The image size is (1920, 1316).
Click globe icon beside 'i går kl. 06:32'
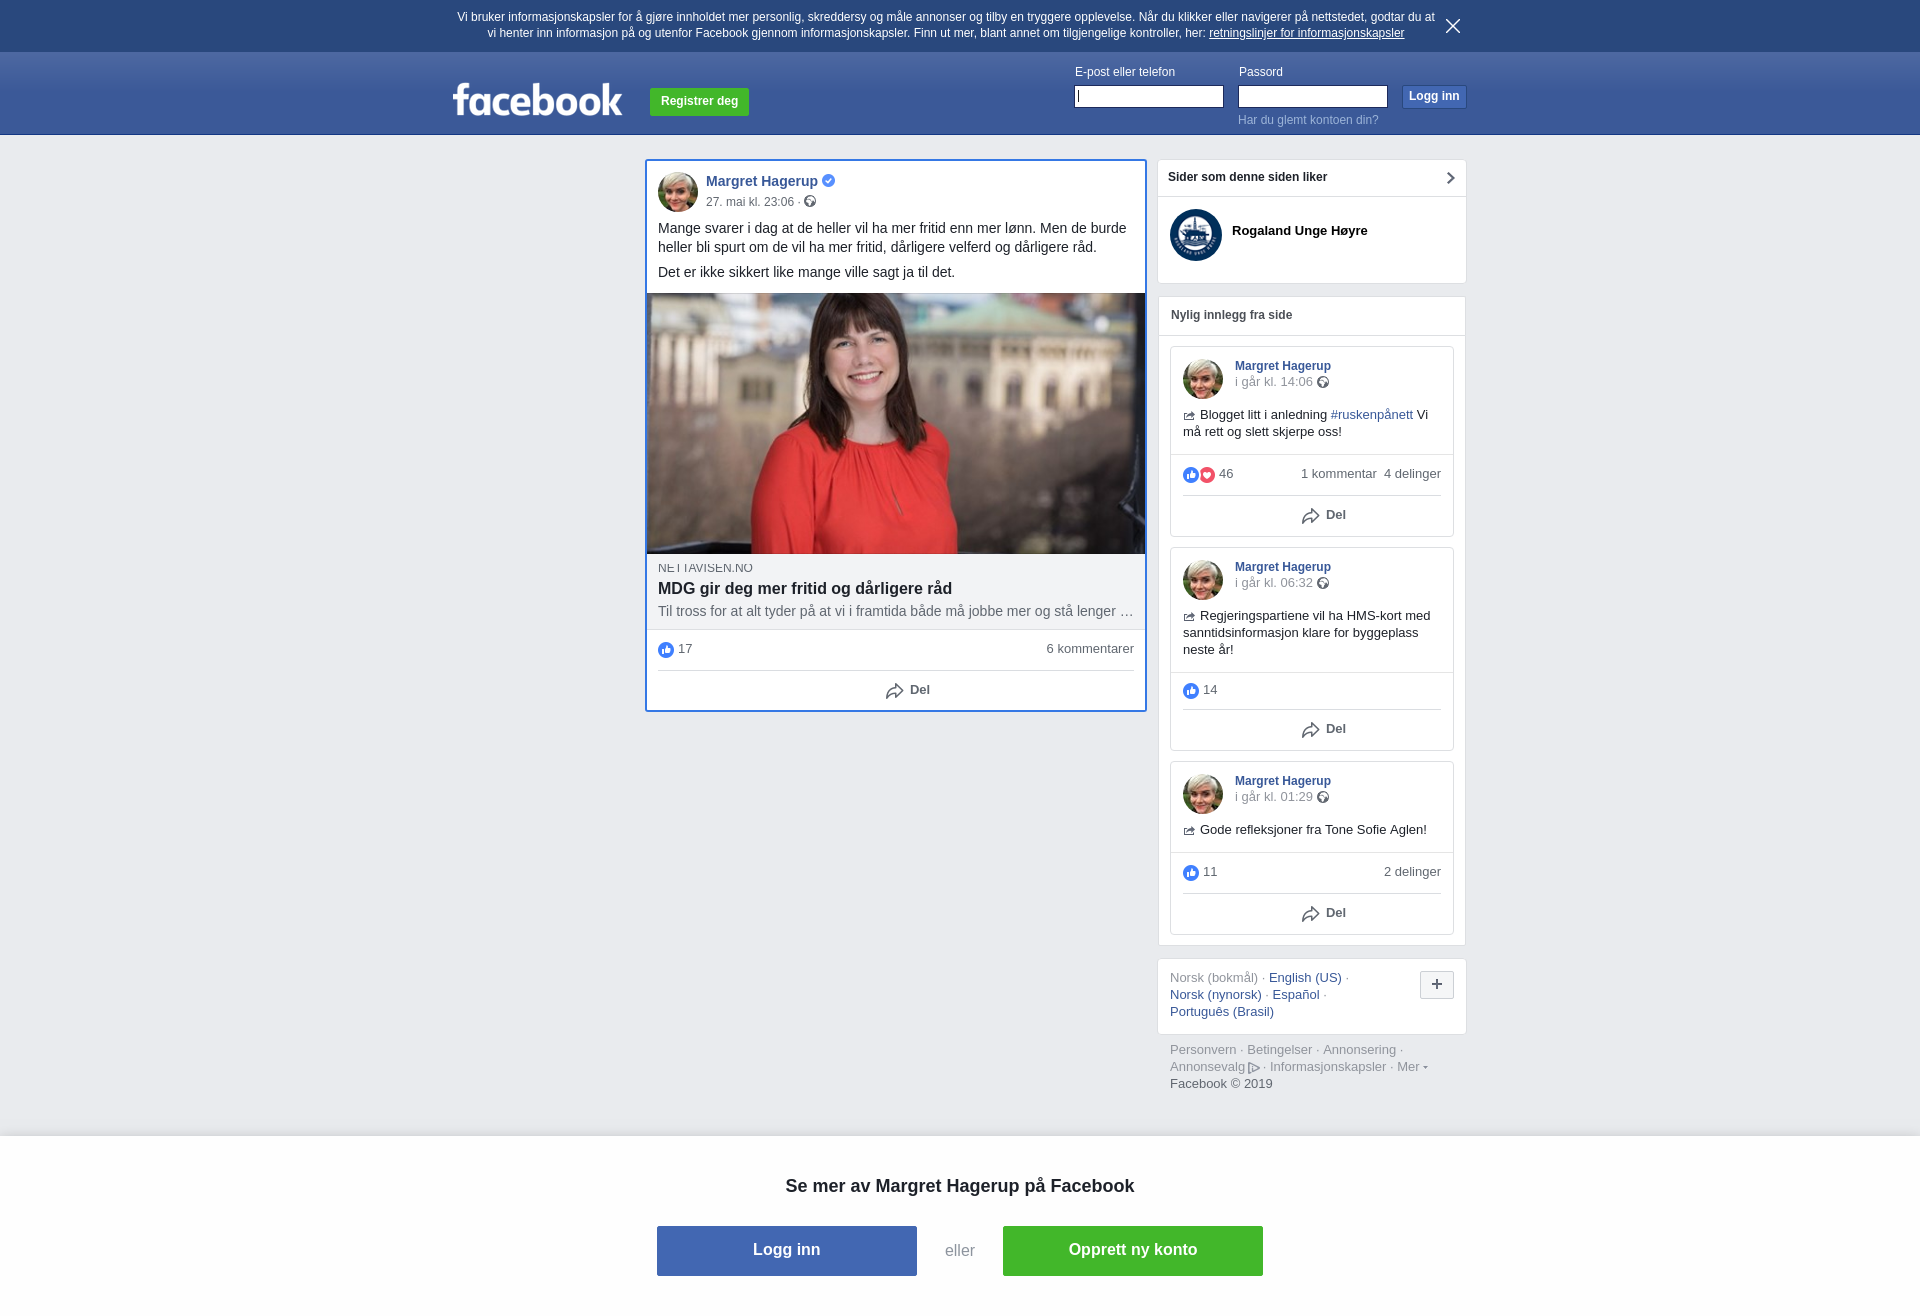click(x=1323, y=584)
